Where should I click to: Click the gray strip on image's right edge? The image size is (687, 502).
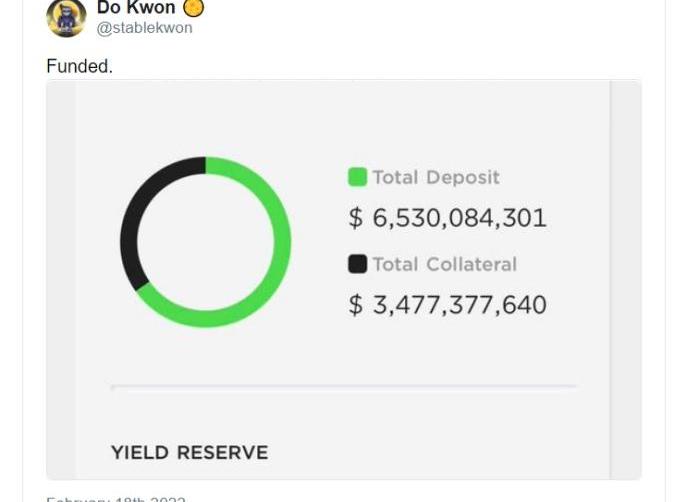pyautogui.click(x=626, y=280)
